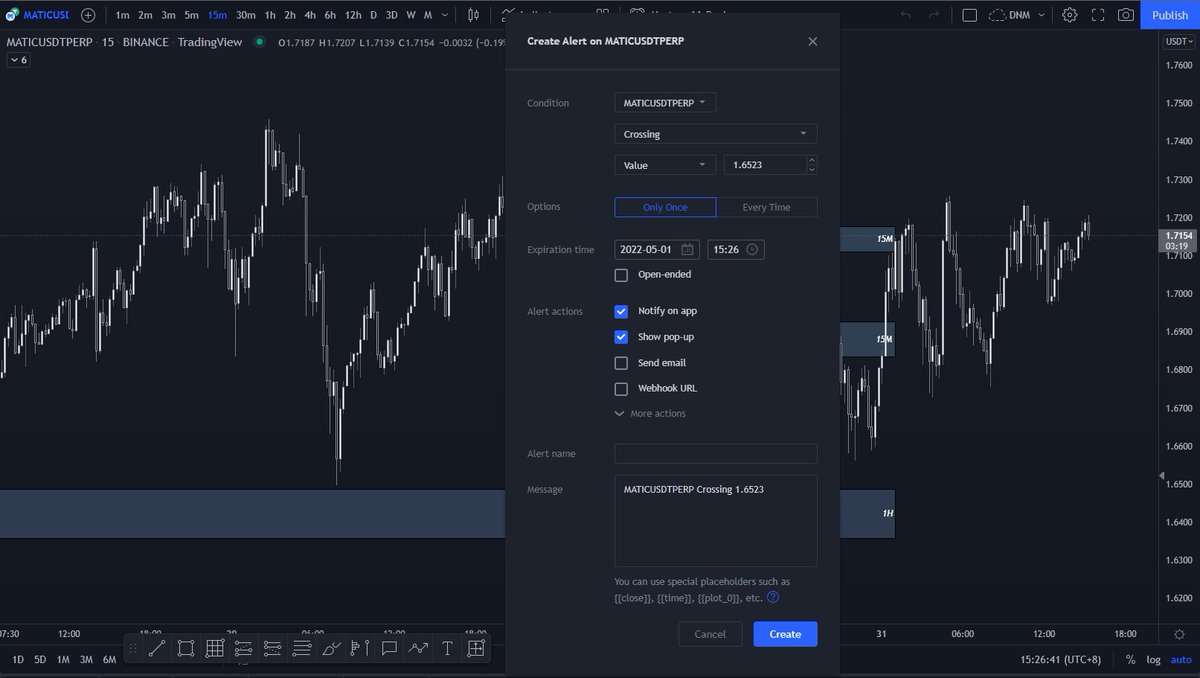Image resolution: width=1200 pixels, height=678 pixels.
Task: Click the Publish button
Action: [x=1170, y=15]
